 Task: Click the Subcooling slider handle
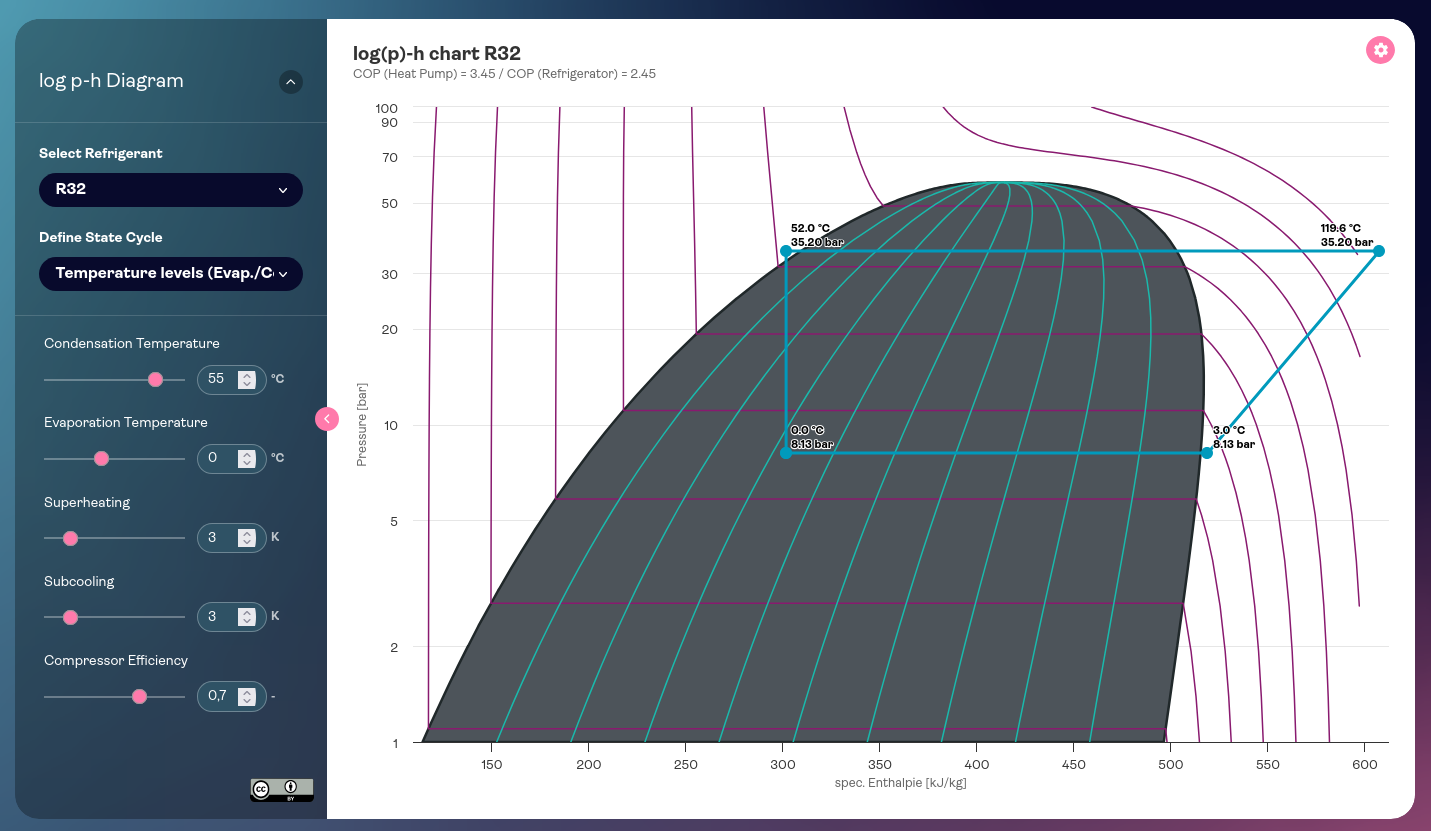coord(70,617)
